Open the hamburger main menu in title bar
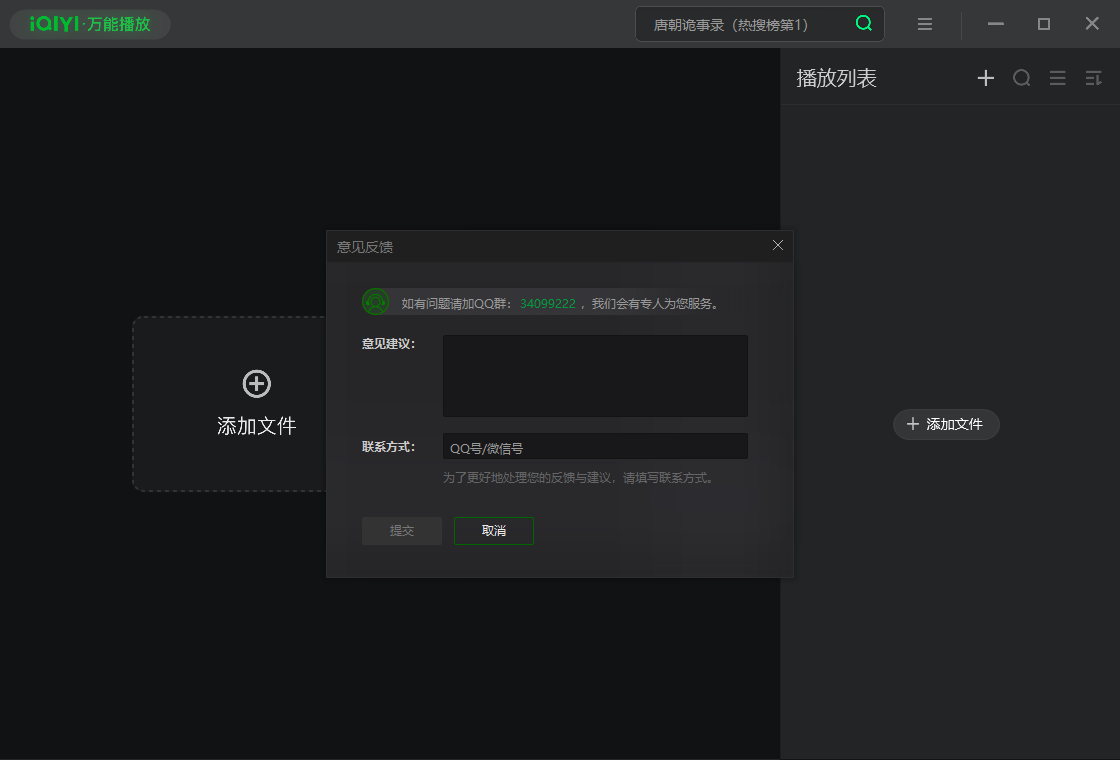Screen dimensions: 1120x760 click(x=924, y=24)
